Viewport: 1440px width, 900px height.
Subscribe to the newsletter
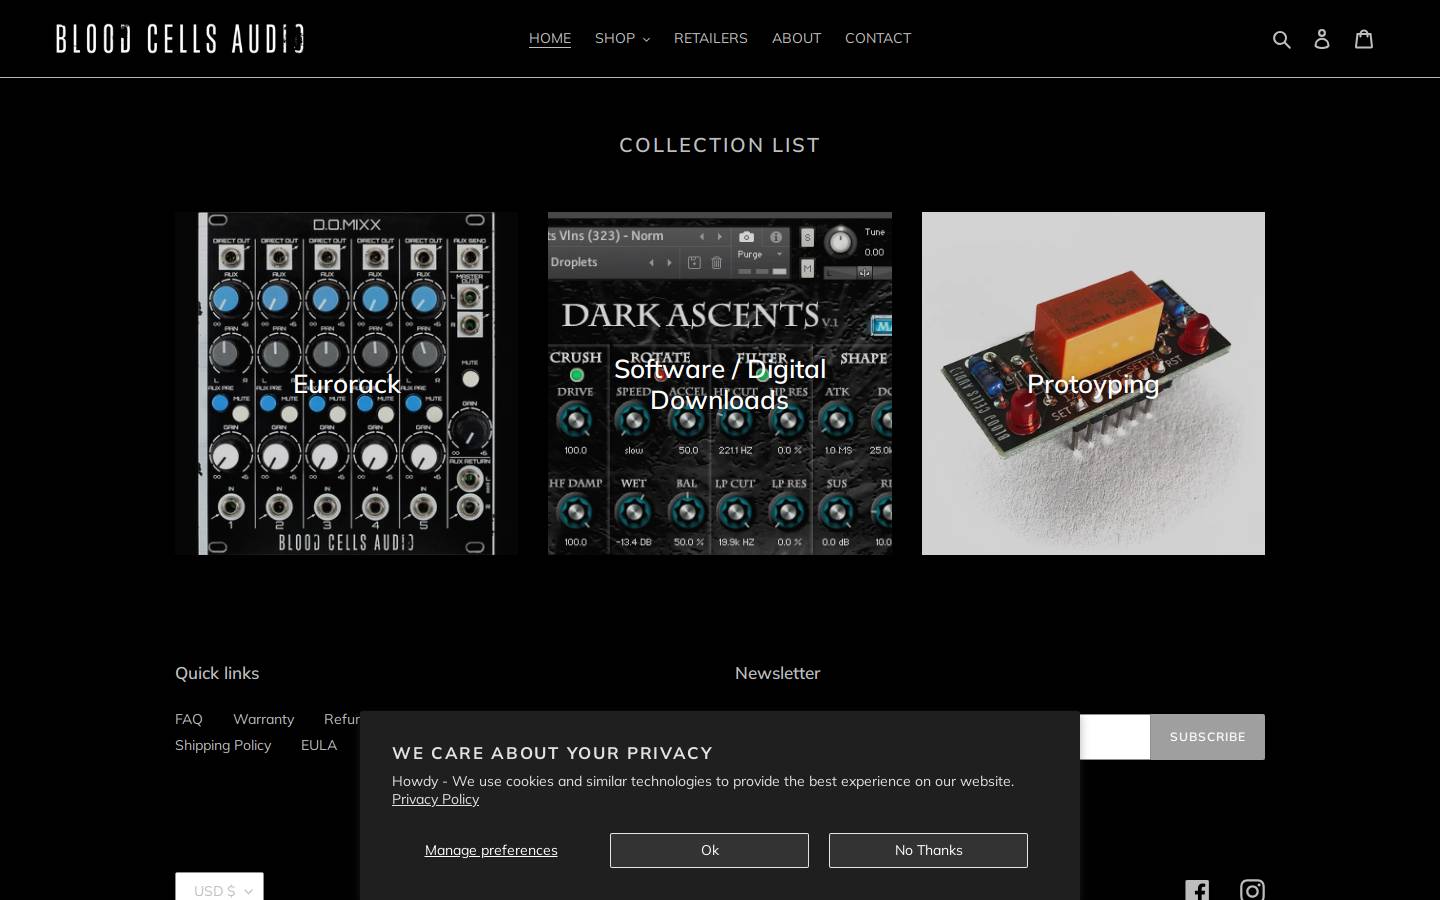click(x=1207, y=737)
